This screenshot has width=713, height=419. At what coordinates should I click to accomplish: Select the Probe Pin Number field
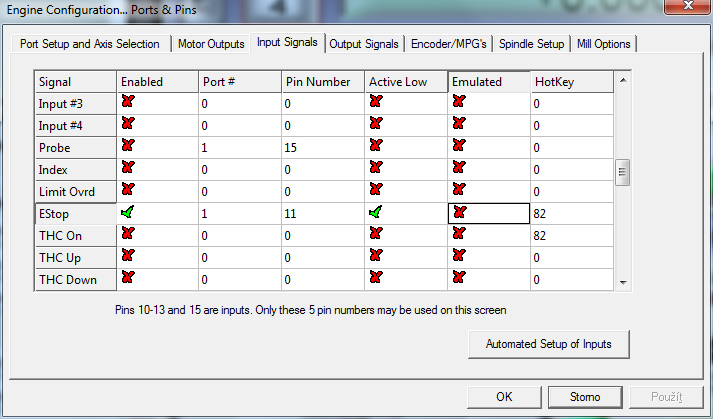coord(321,147)
